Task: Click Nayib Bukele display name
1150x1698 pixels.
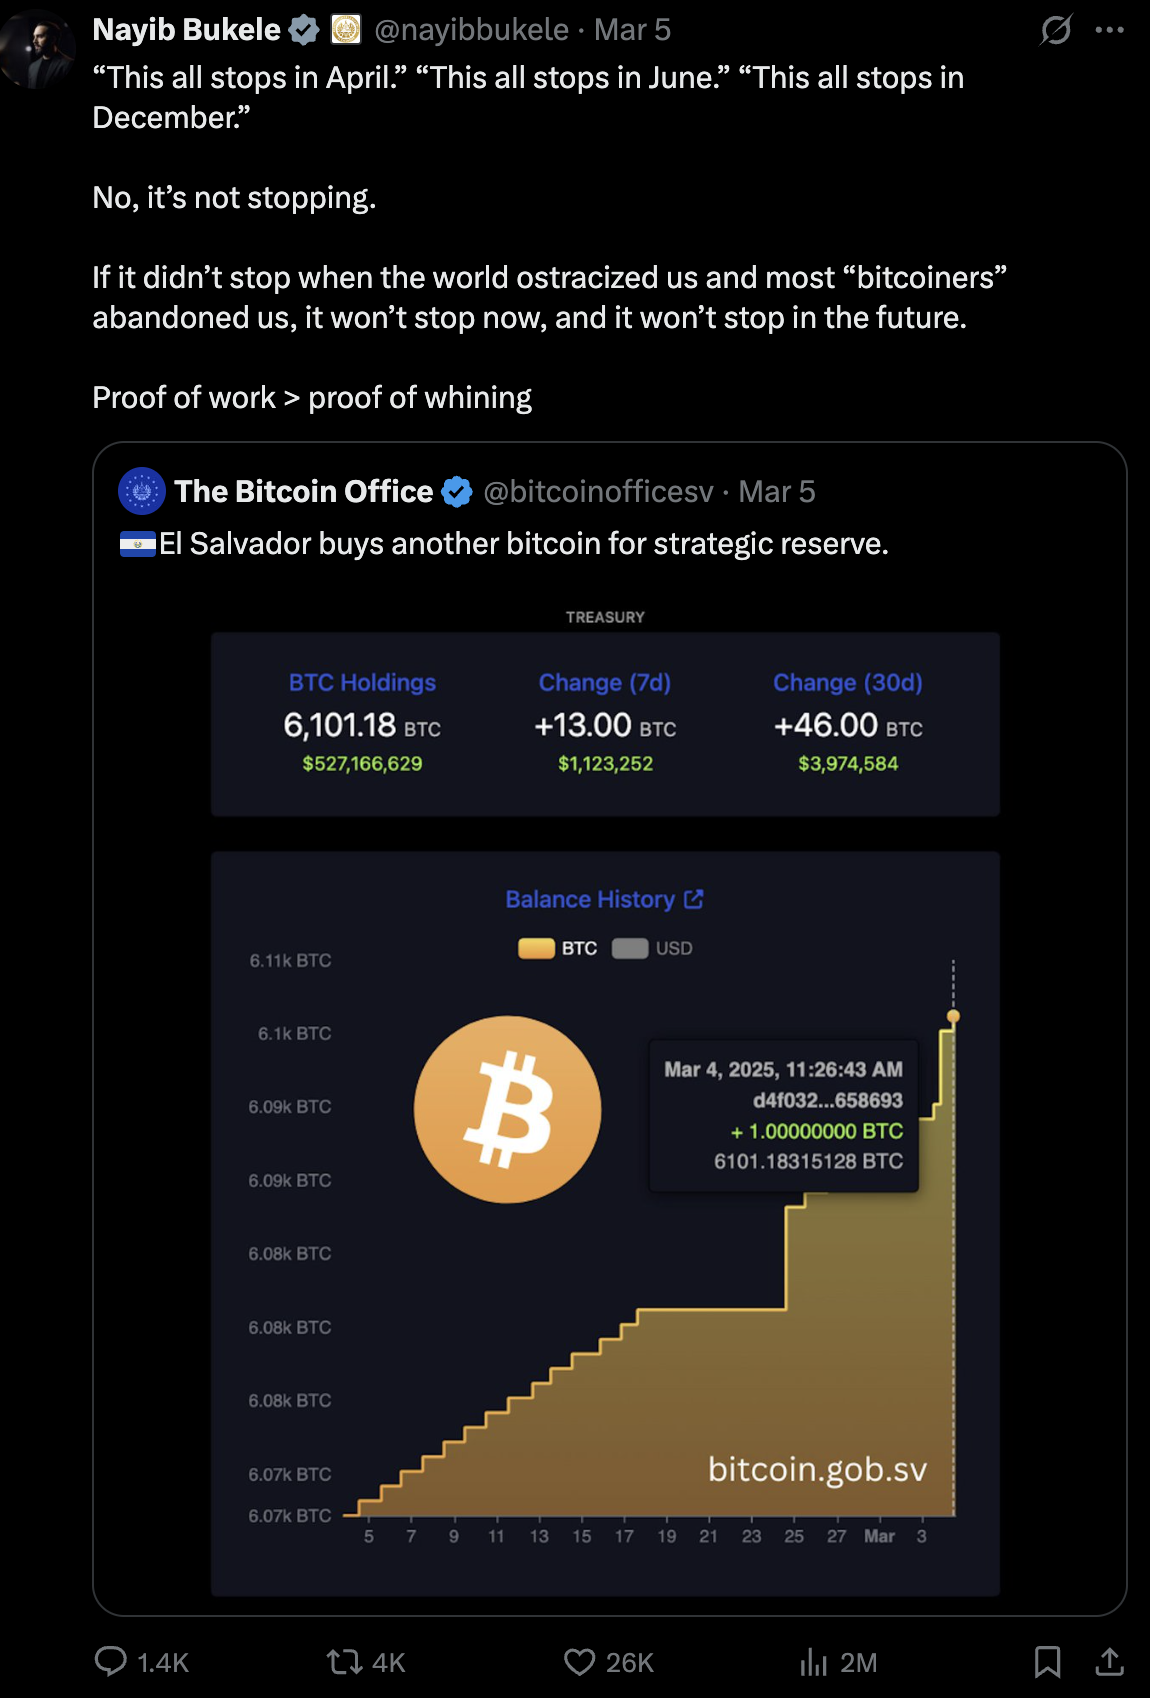Action: 186,30
